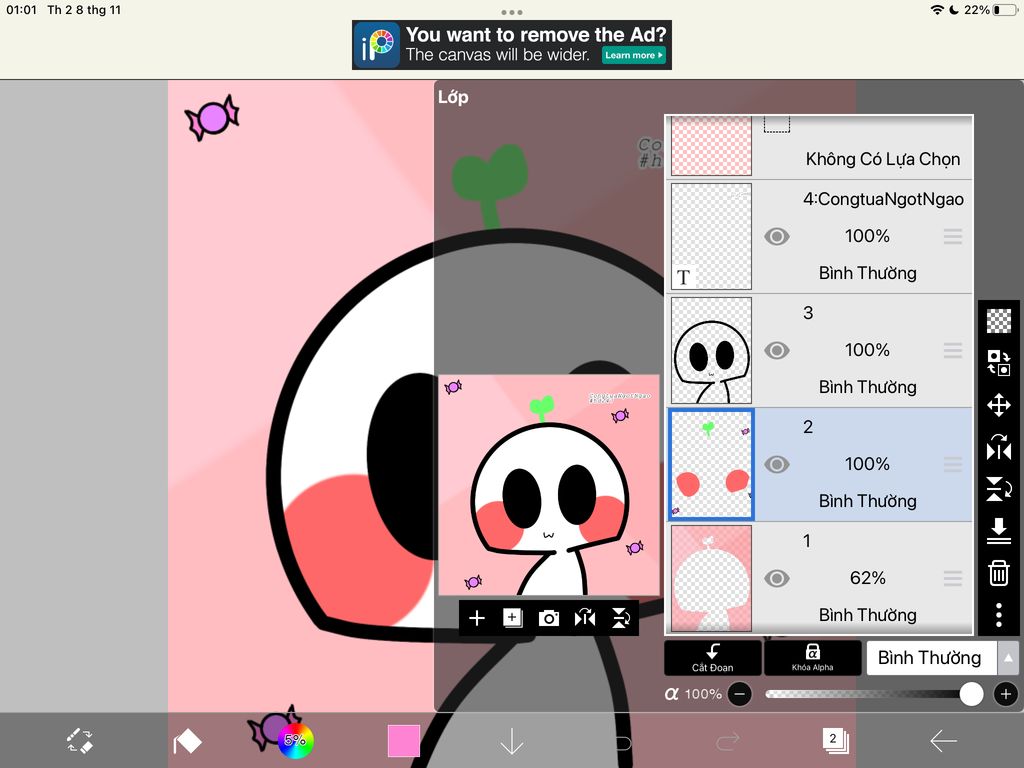1024x768 pixels.
Task: Tap the 62% opacity value of layer 1
Action: coord(867,578)
